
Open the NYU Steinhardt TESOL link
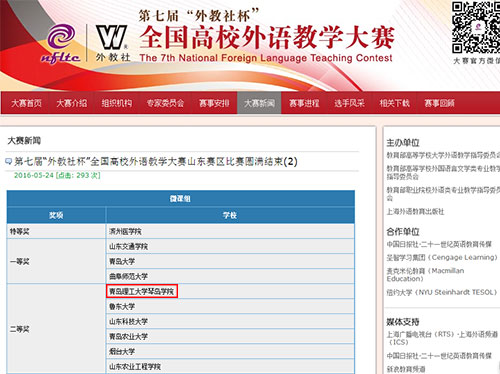click(442, 292)
